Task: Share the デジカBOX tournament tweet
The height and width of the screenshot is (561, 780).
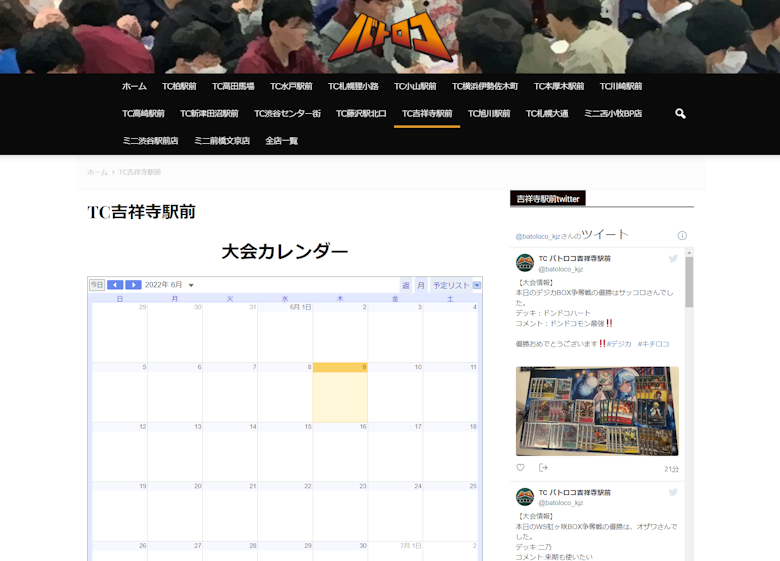Action: (x=543, y=468)
